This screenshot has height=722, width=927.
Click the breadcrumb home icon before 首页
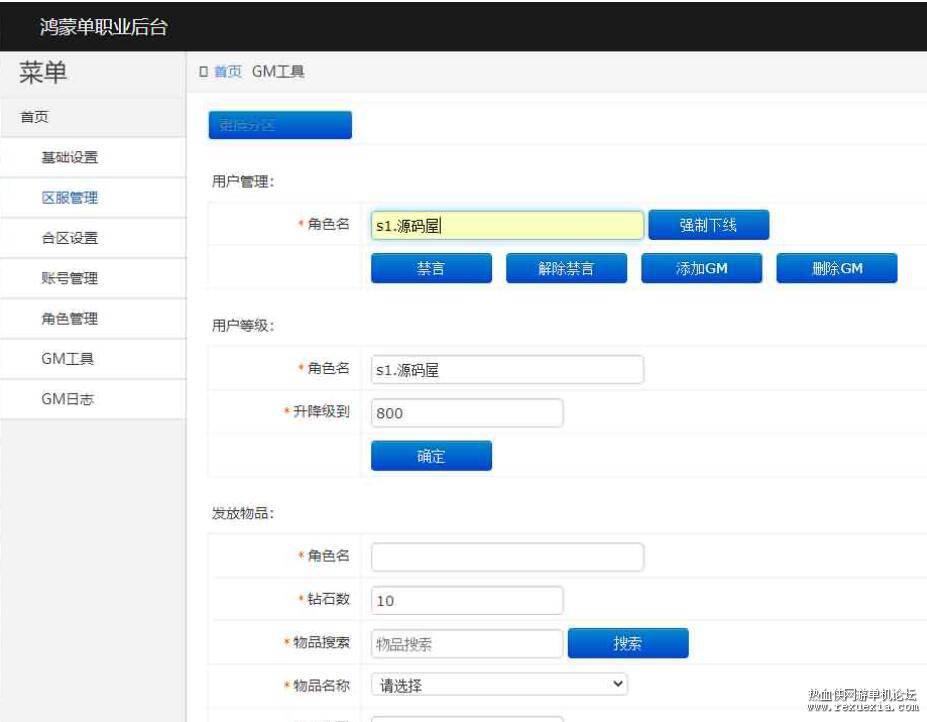203,72
